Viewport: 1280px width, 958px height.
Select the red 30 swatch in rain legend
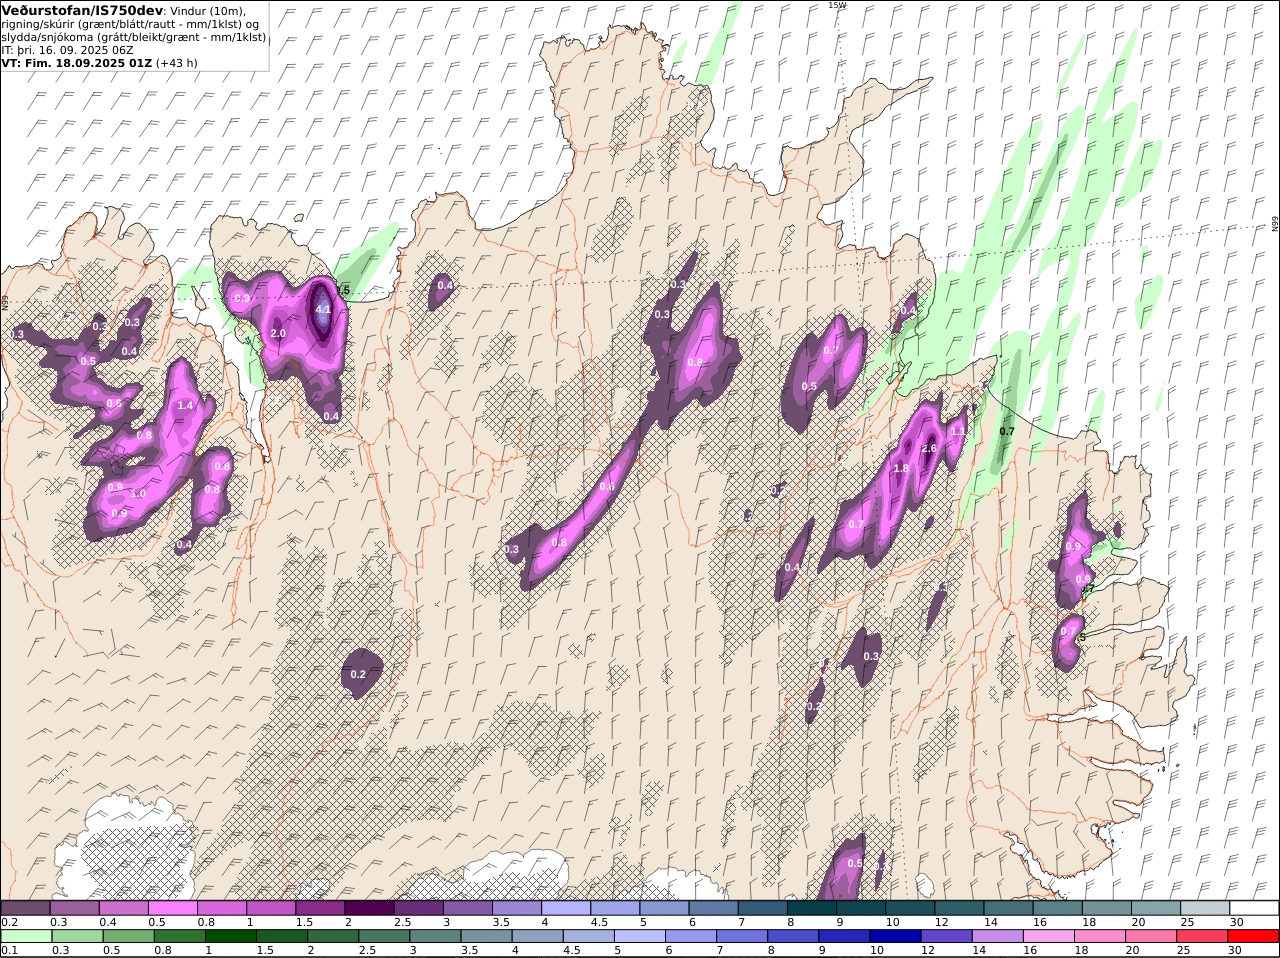tap(1253, 936)
